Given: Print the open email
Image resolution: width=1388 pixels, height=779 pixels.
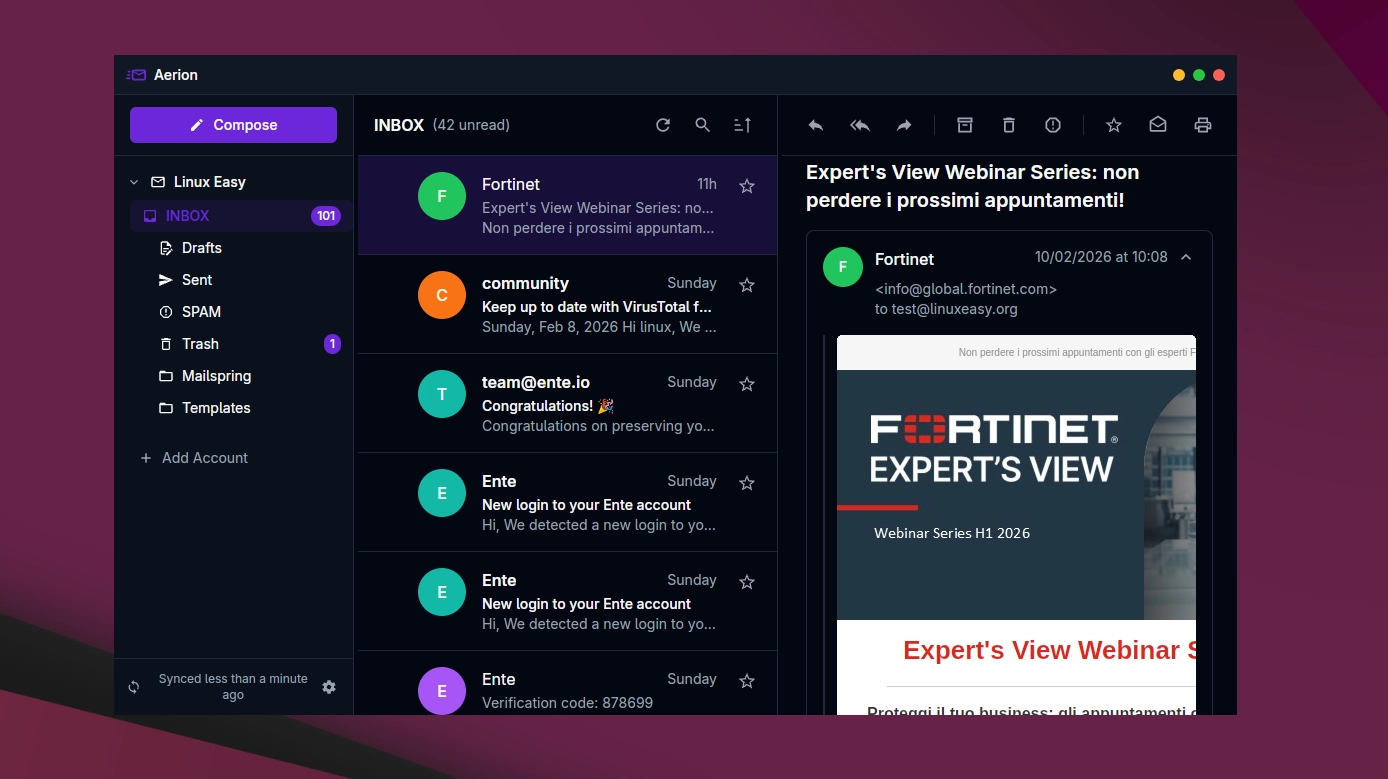Looking at the screenshot, I should 1202,125.
